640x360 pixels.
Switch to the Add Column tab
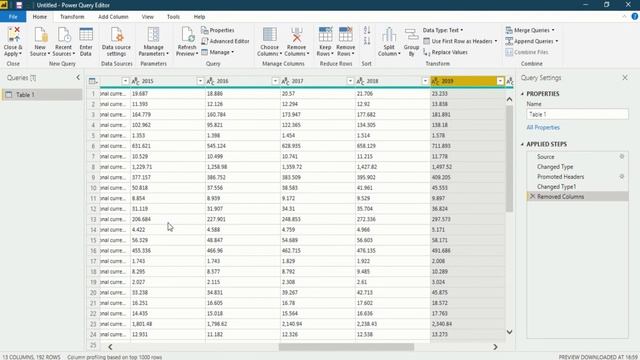tap(113, 17)
